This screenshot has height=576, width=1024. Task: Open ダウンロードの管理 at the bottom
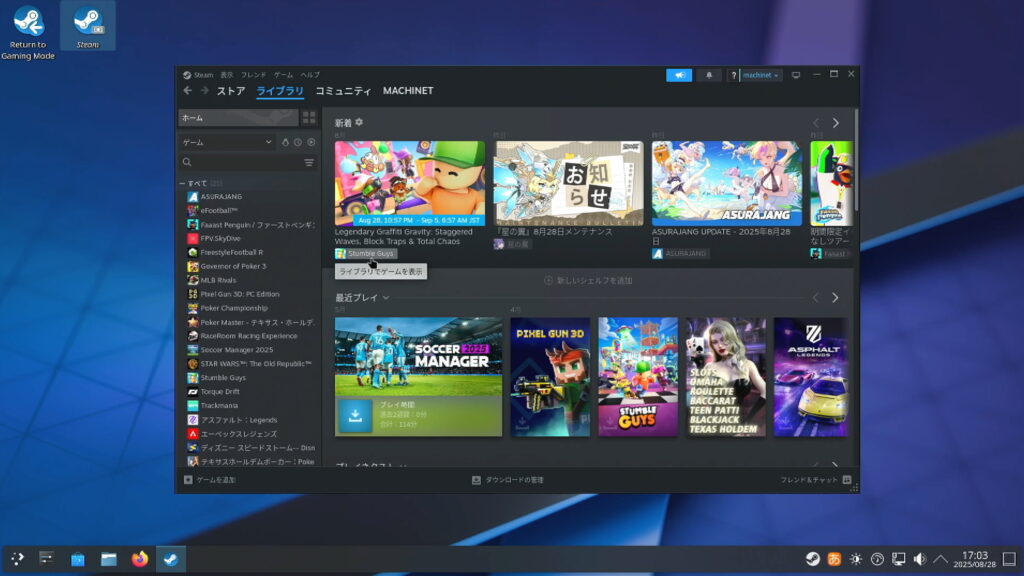click(x=508, y=480)
